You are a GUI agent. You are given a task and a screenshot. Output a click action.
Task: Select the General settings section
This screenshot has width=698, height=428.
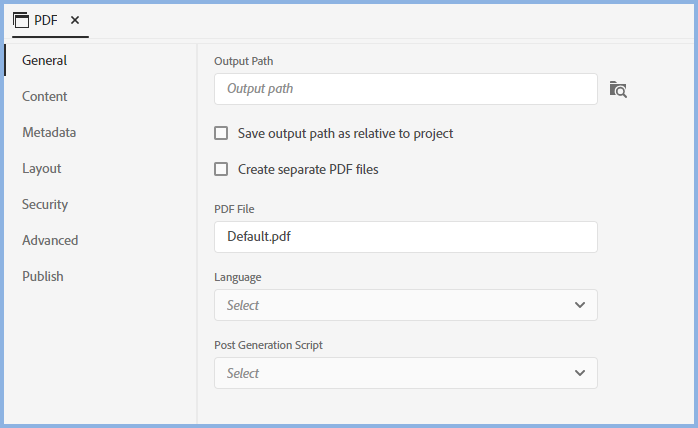44,60
